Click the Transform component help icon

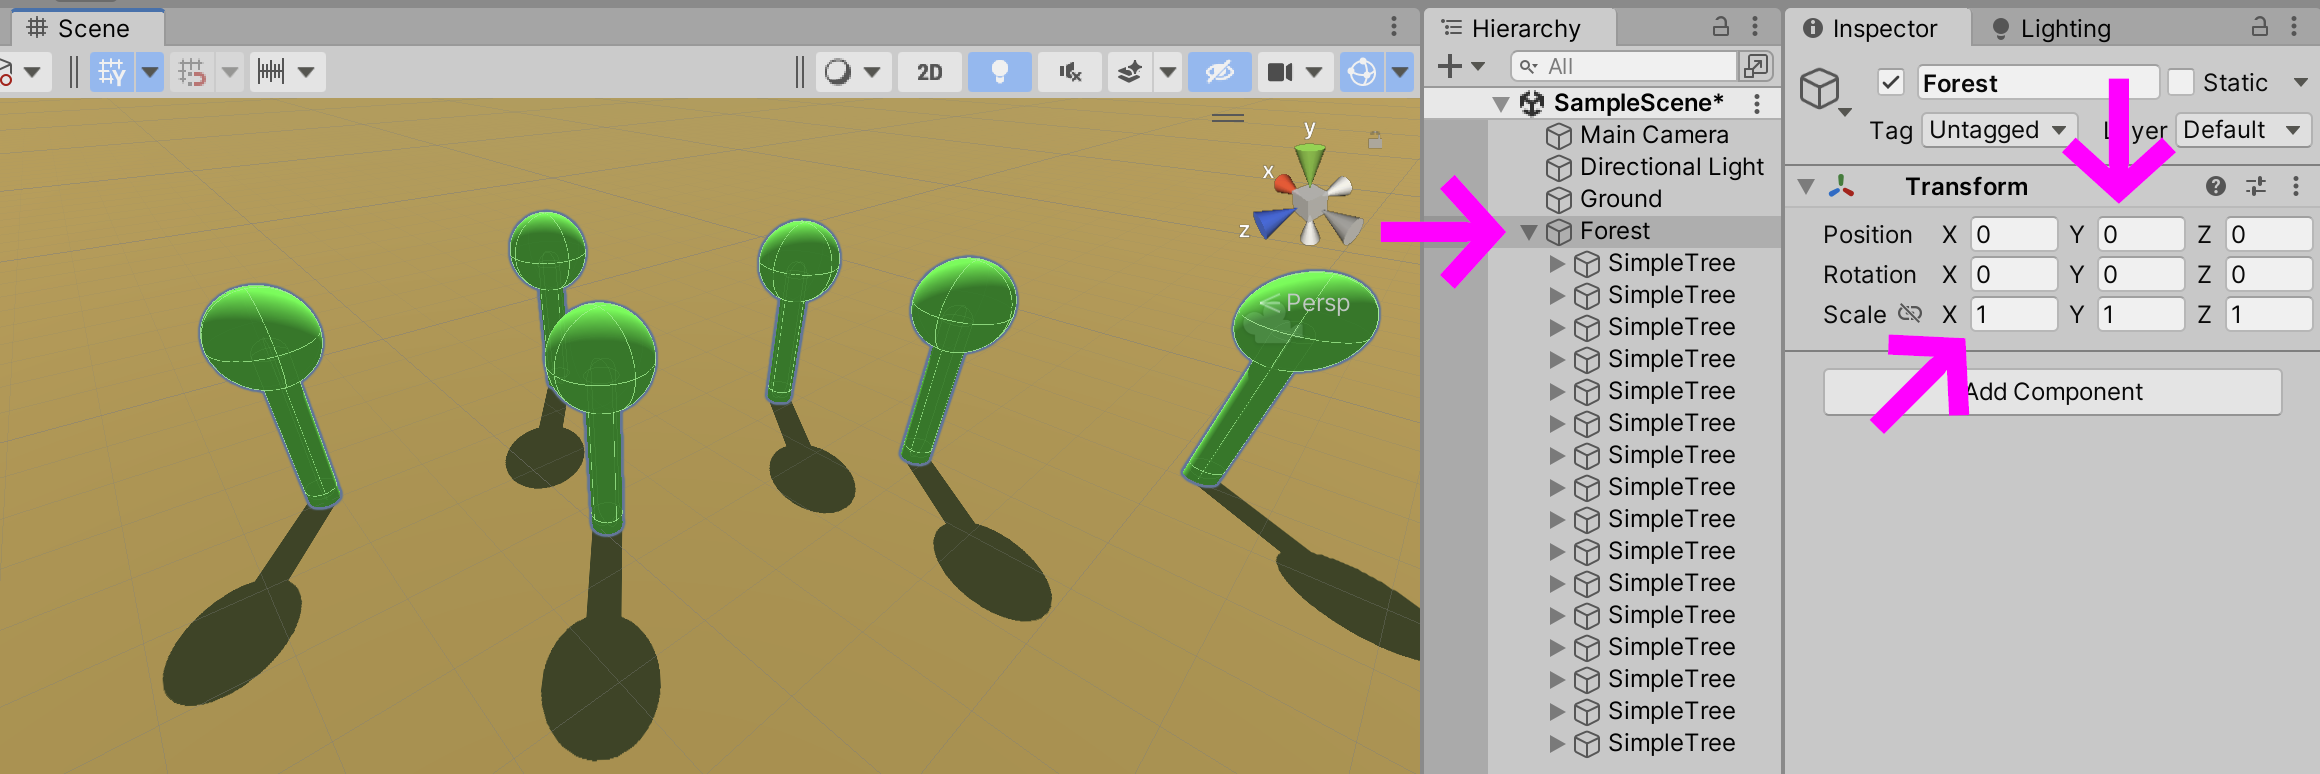2215,186
